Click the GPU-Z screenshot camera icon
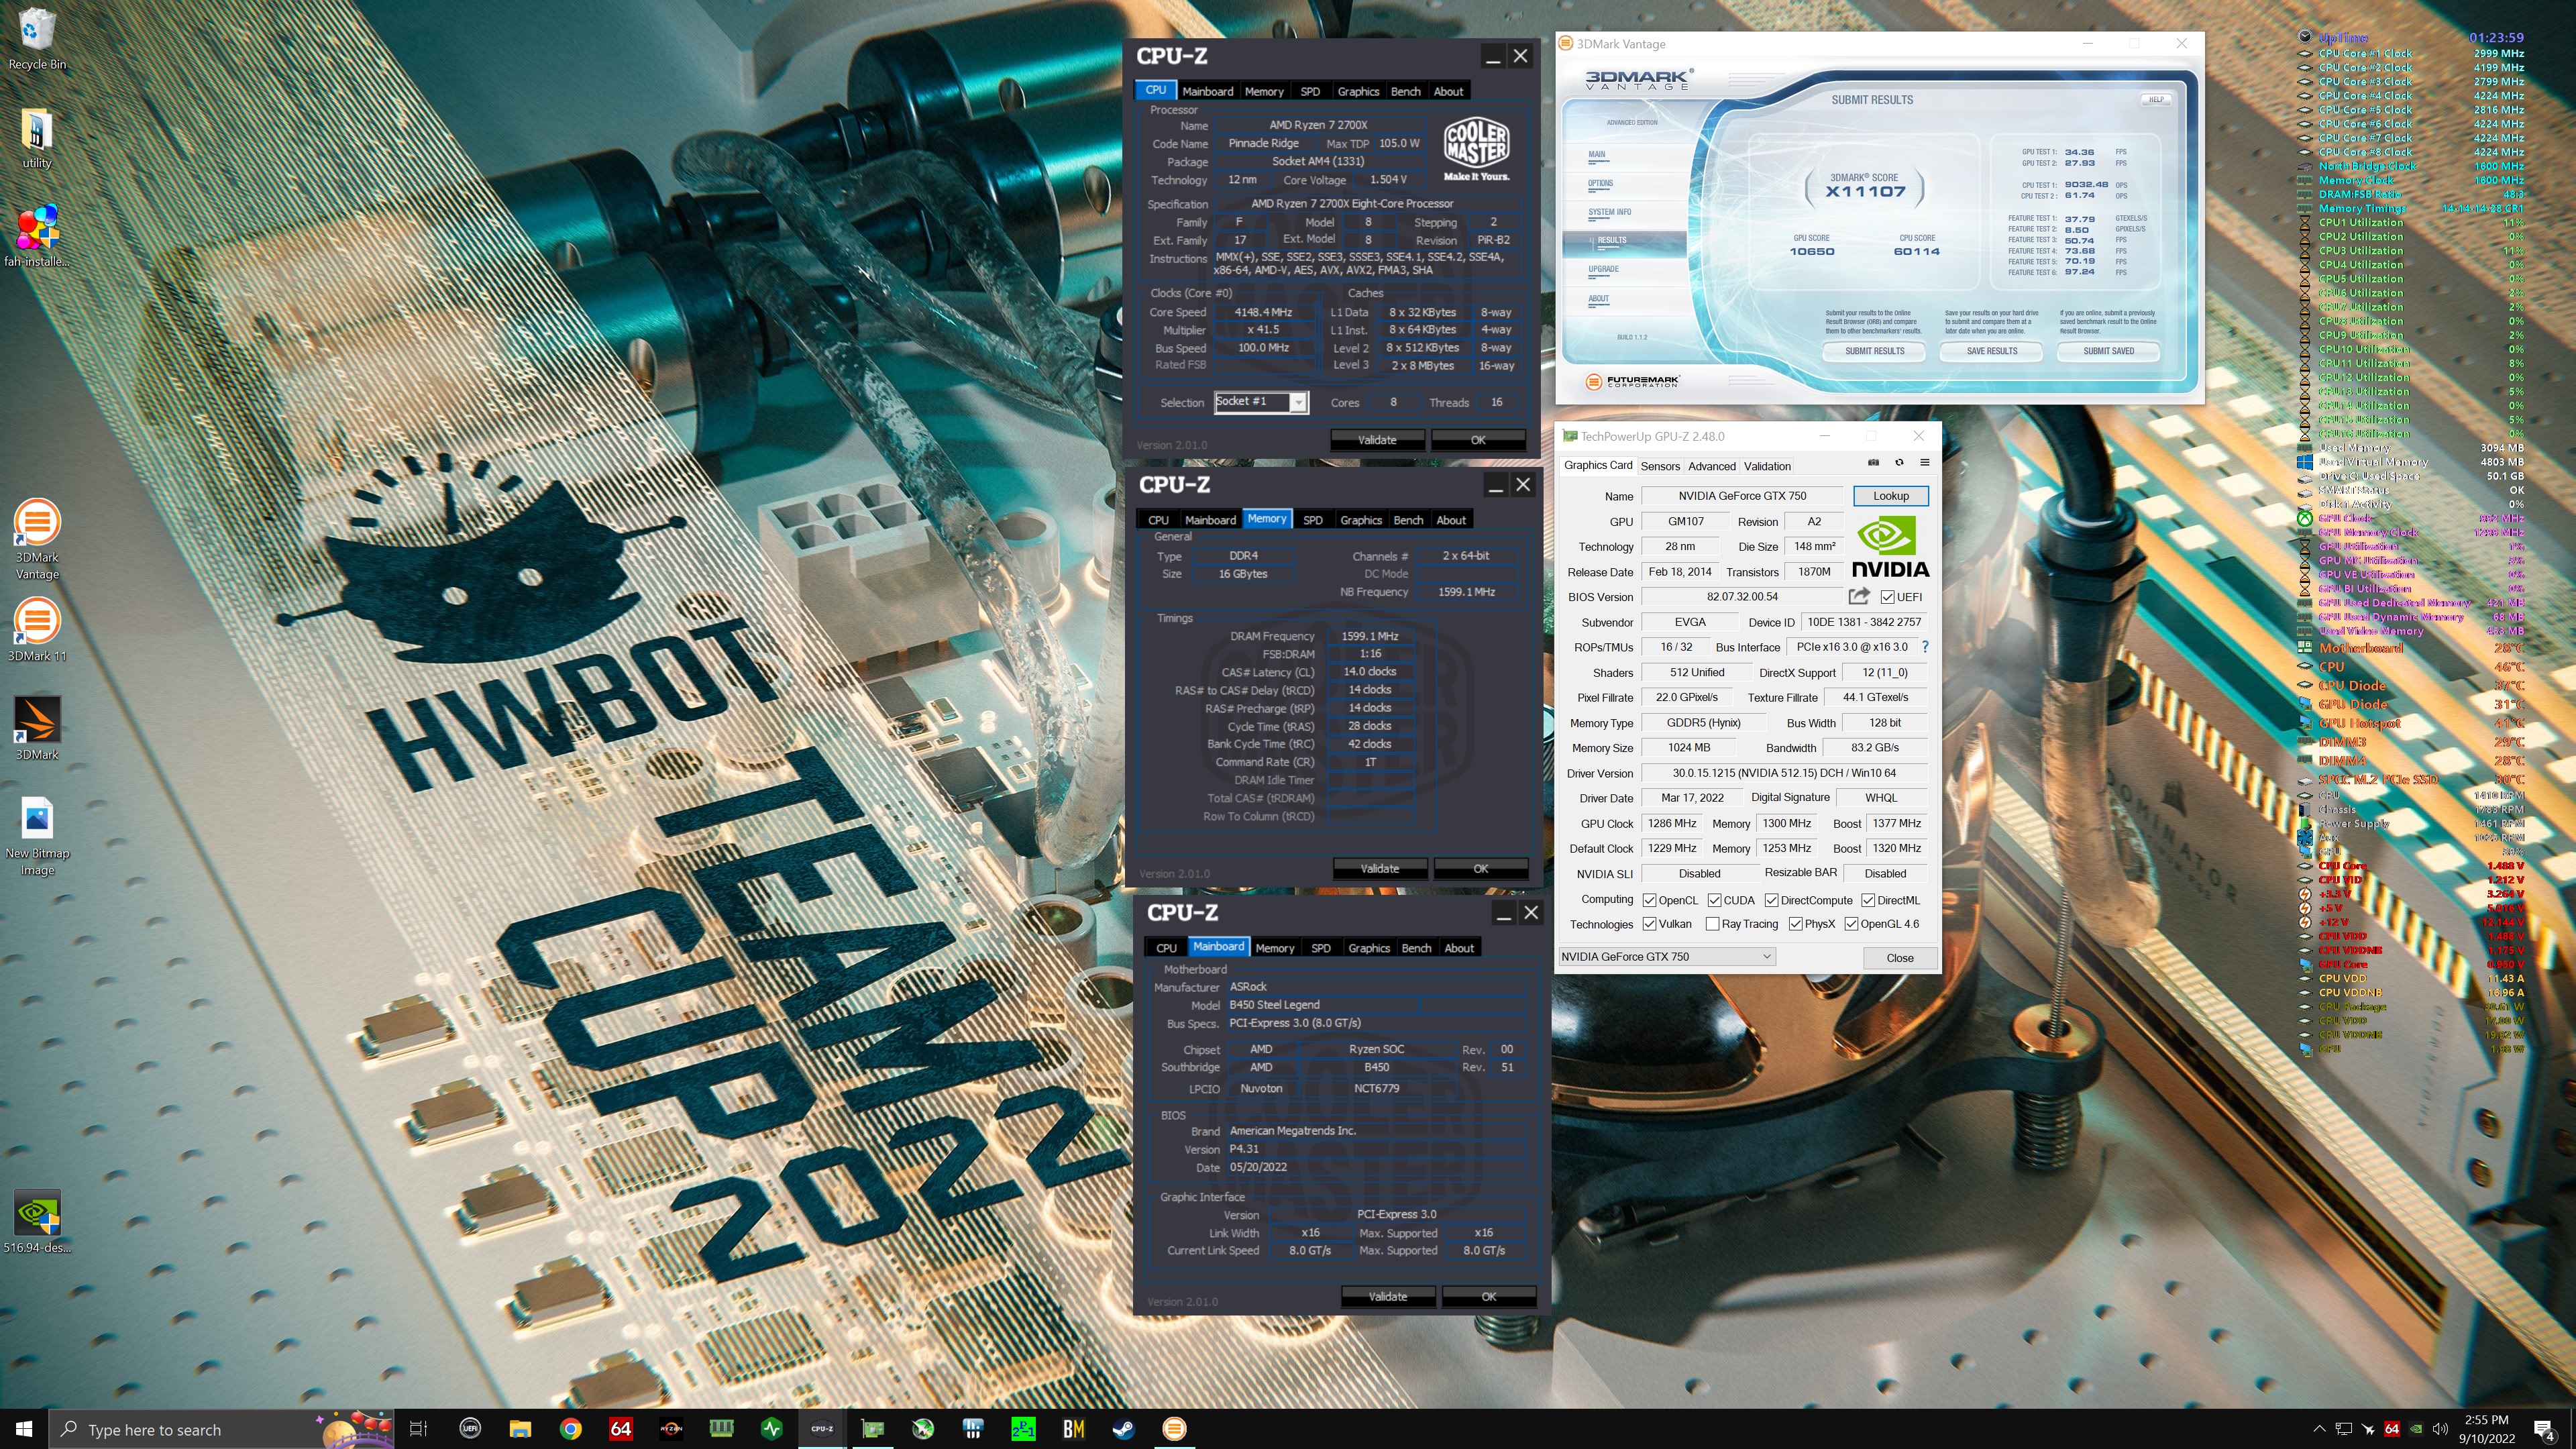2576x1449 pixels. pyautogui.click(x=1873, y=463)
